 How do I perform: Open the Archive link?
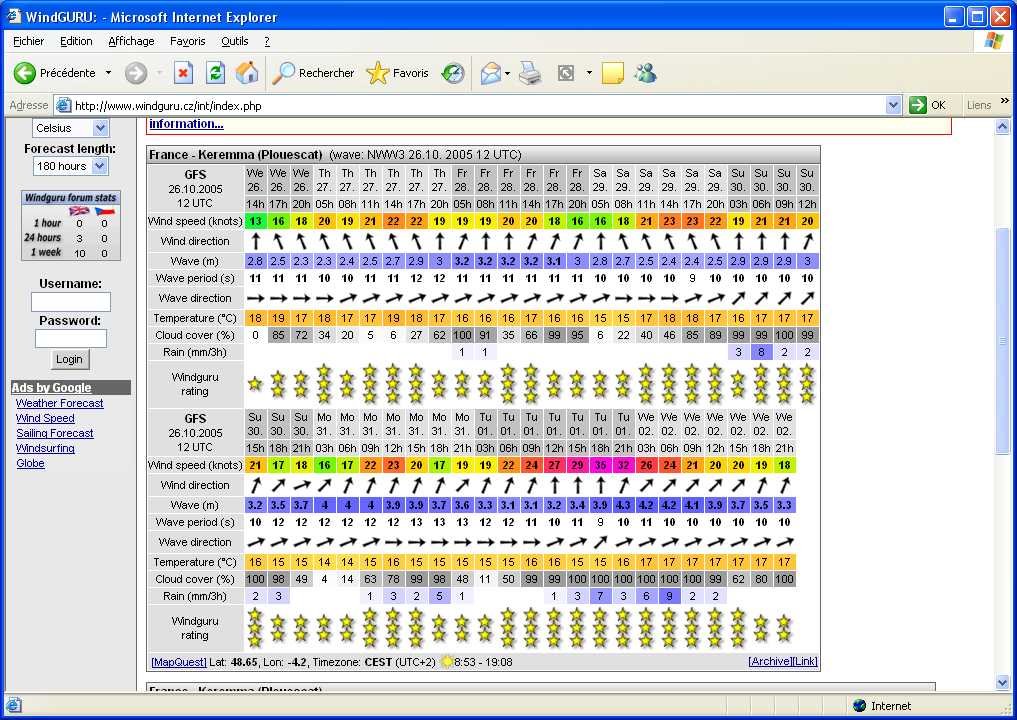[x=770, y=662]
